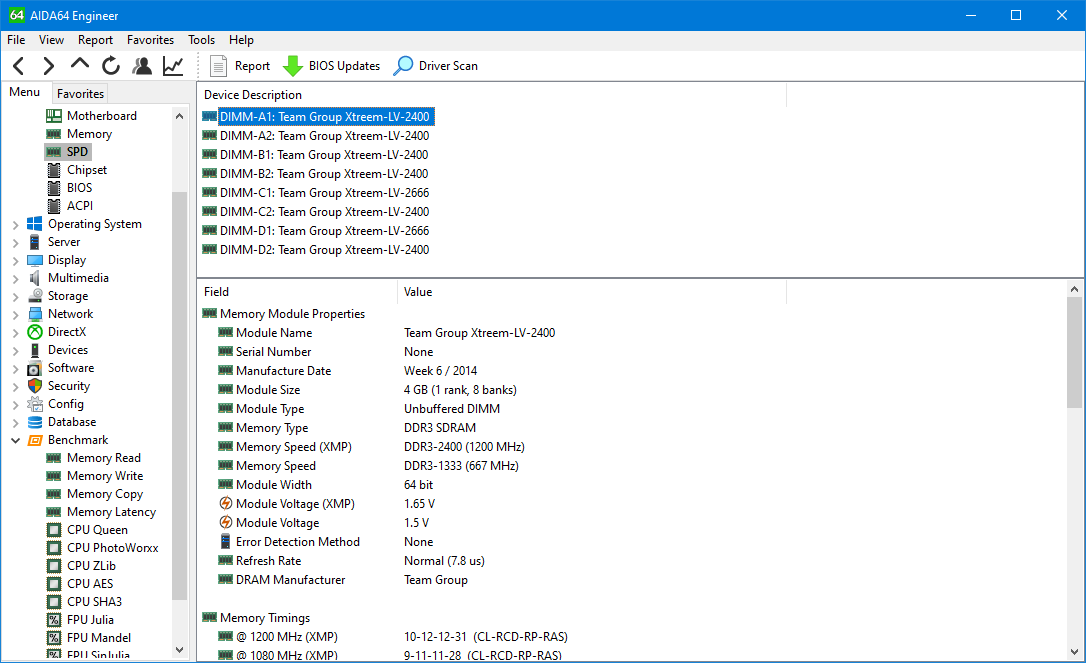Viewport: 1086px width, 663px height.
Task: Go forward with the right arrow icon
Action: point(48,66)
